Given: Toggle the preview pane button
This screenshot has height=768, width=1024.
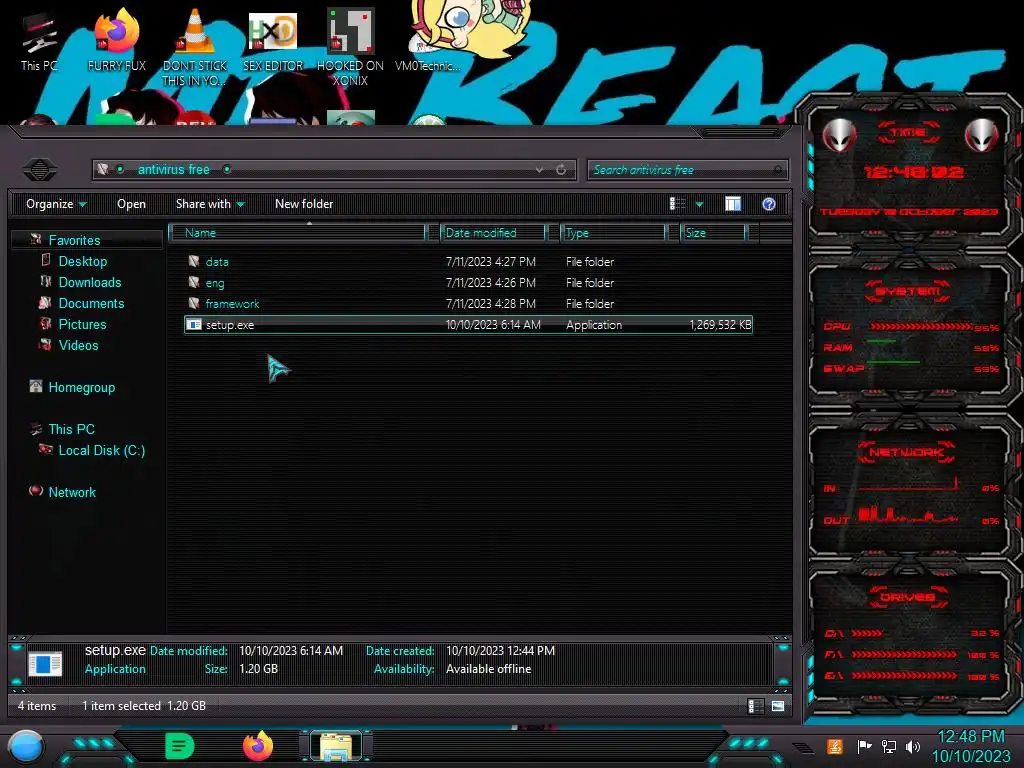Looking at the screenshot, I should (733, 204).
